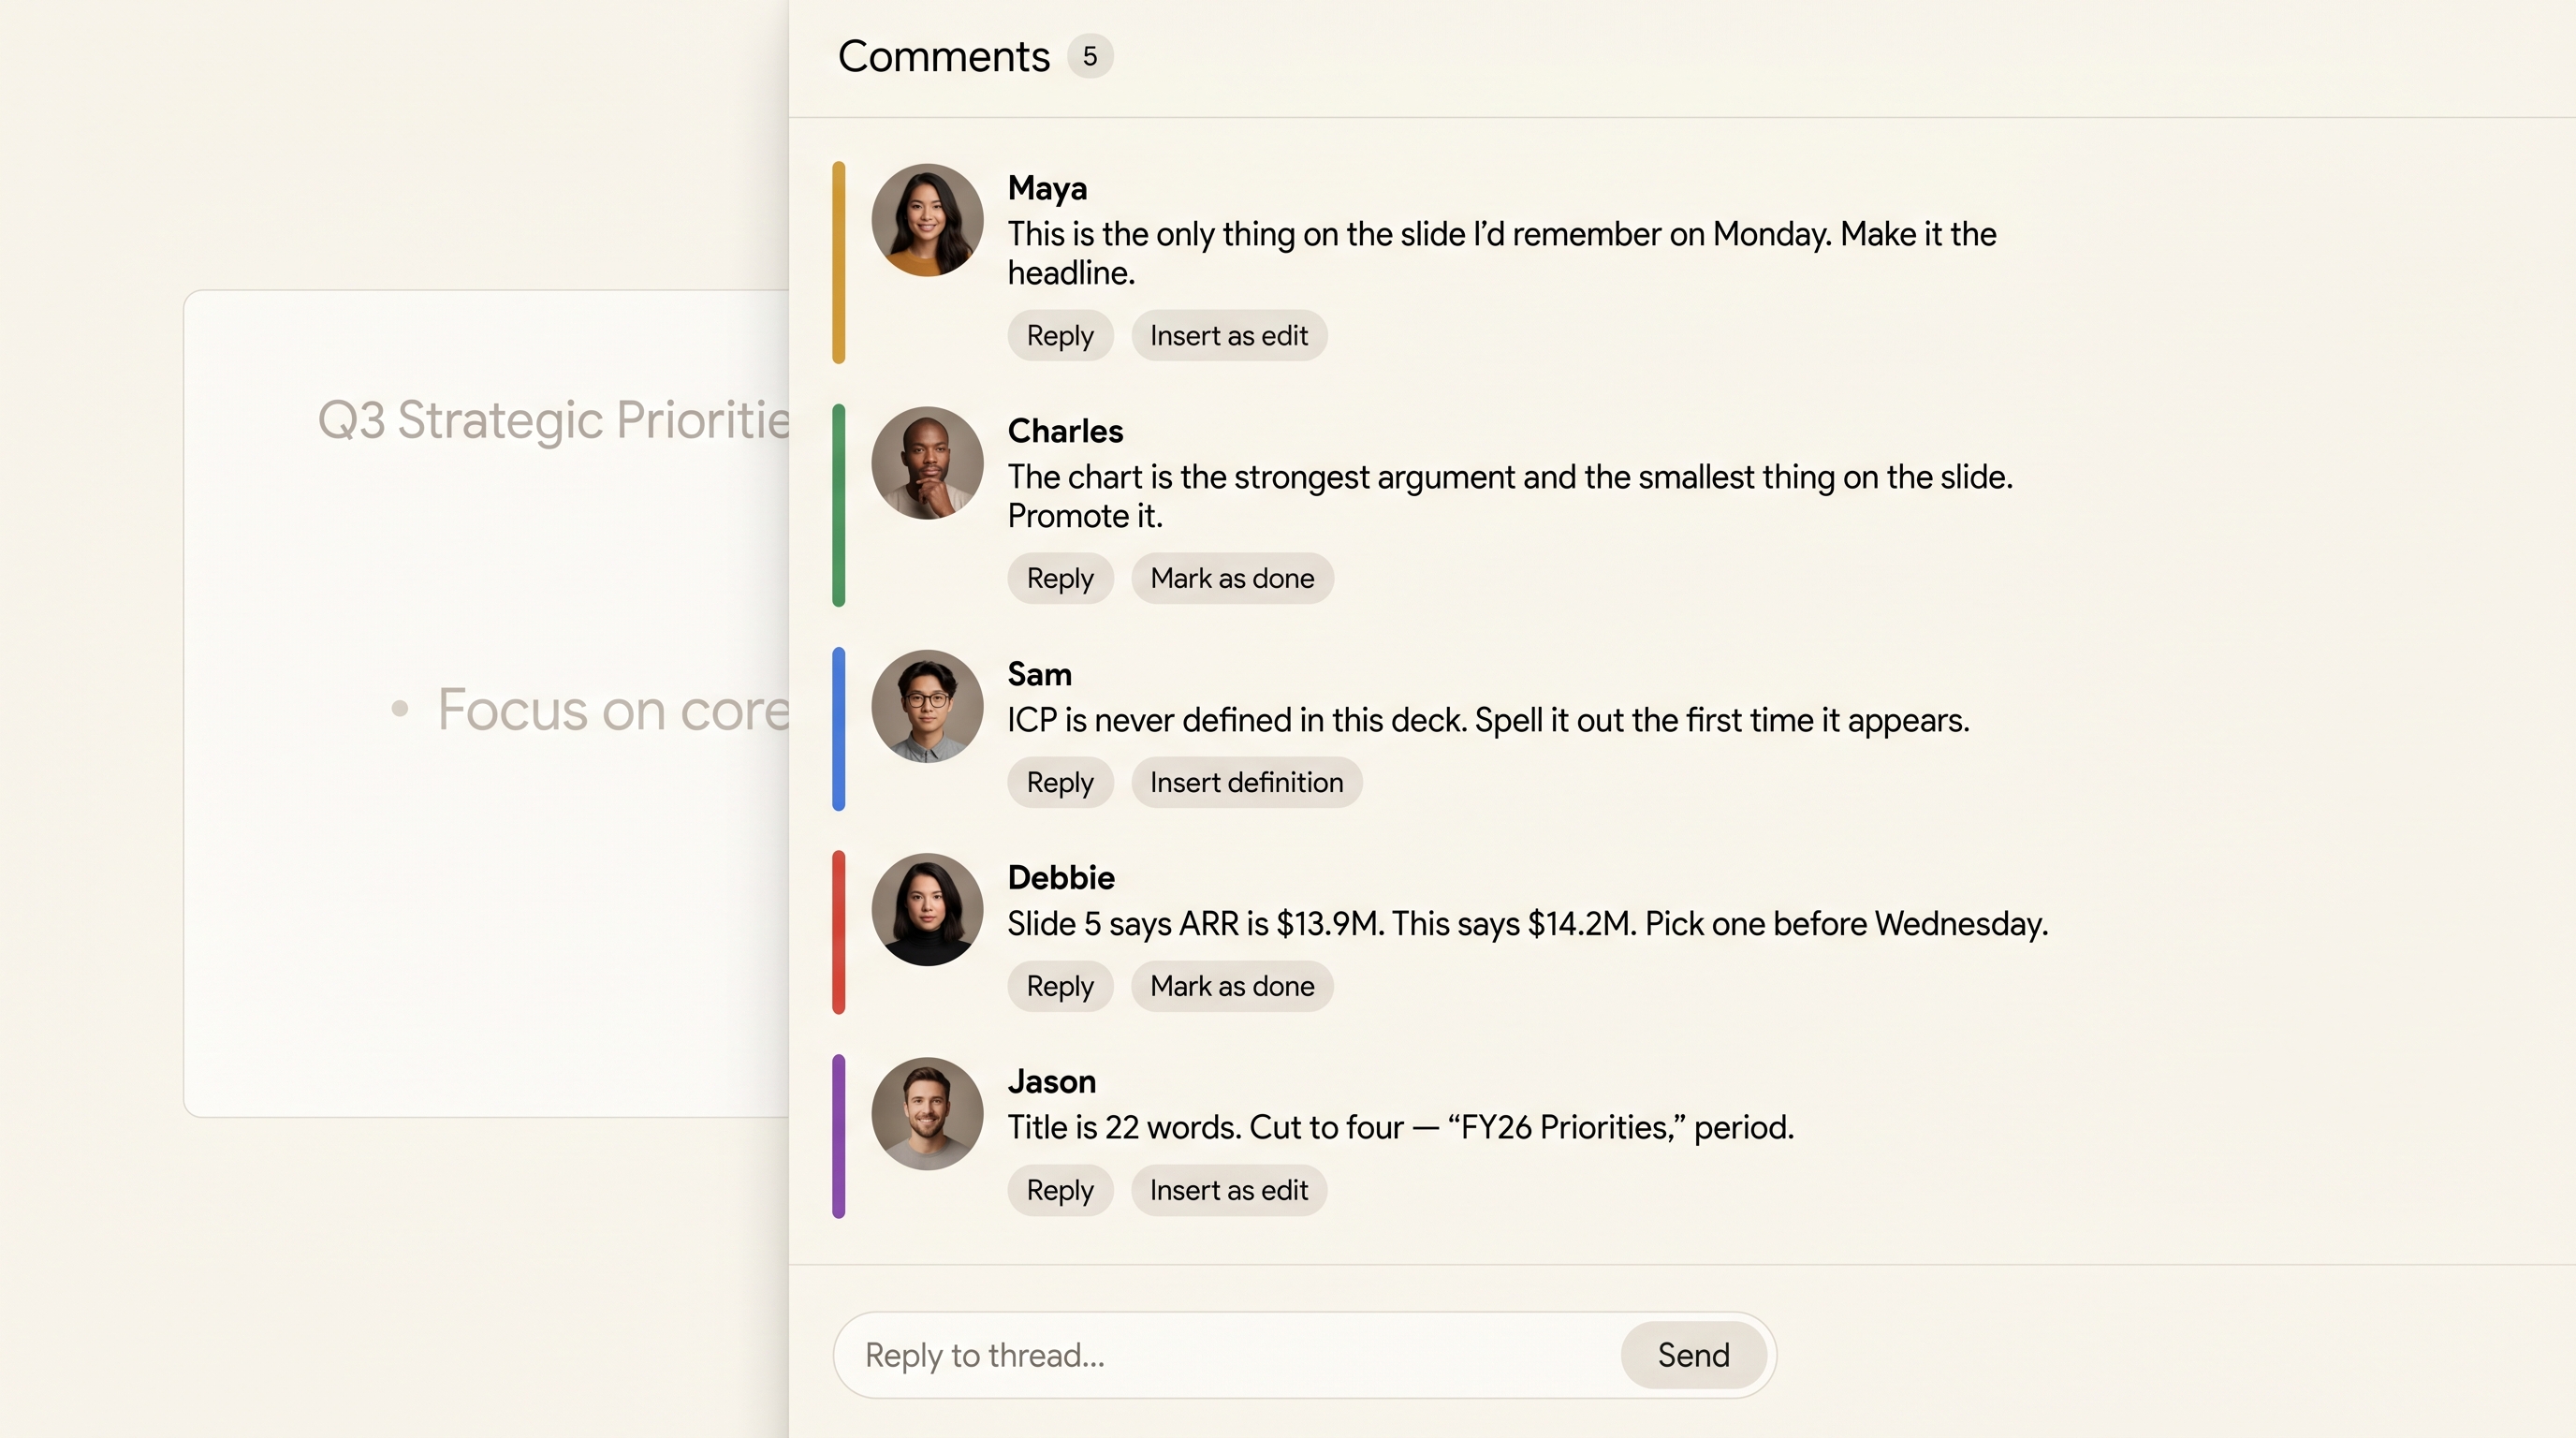Click Charles's profile avatar
This screenshot has height=1438, width=2576.
coord(927,463)
